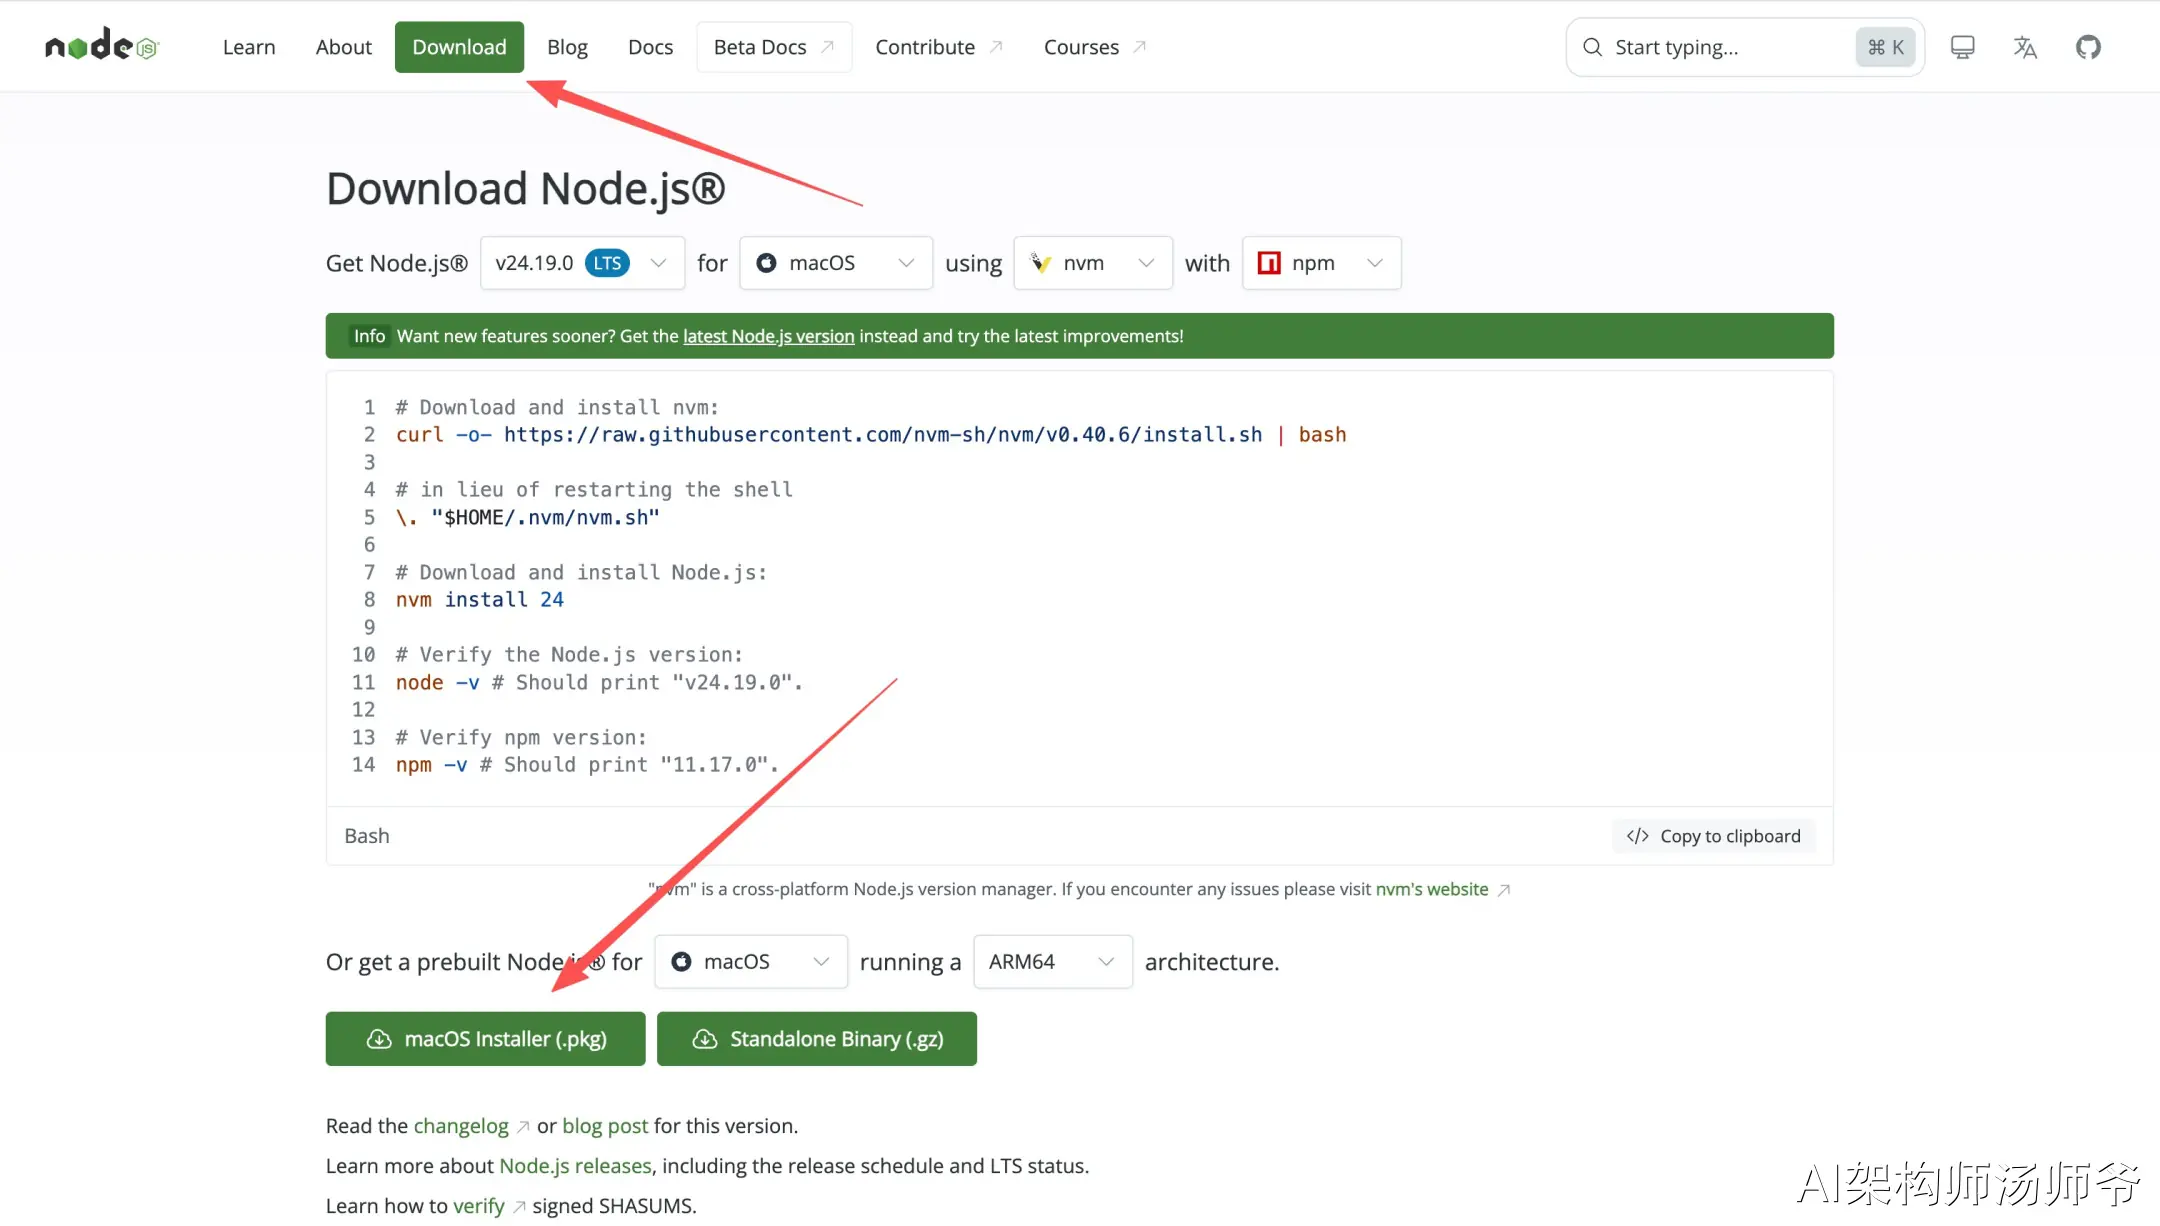Click the latest Node.js version link
2160x1226 pixels.
pos(768,336)
